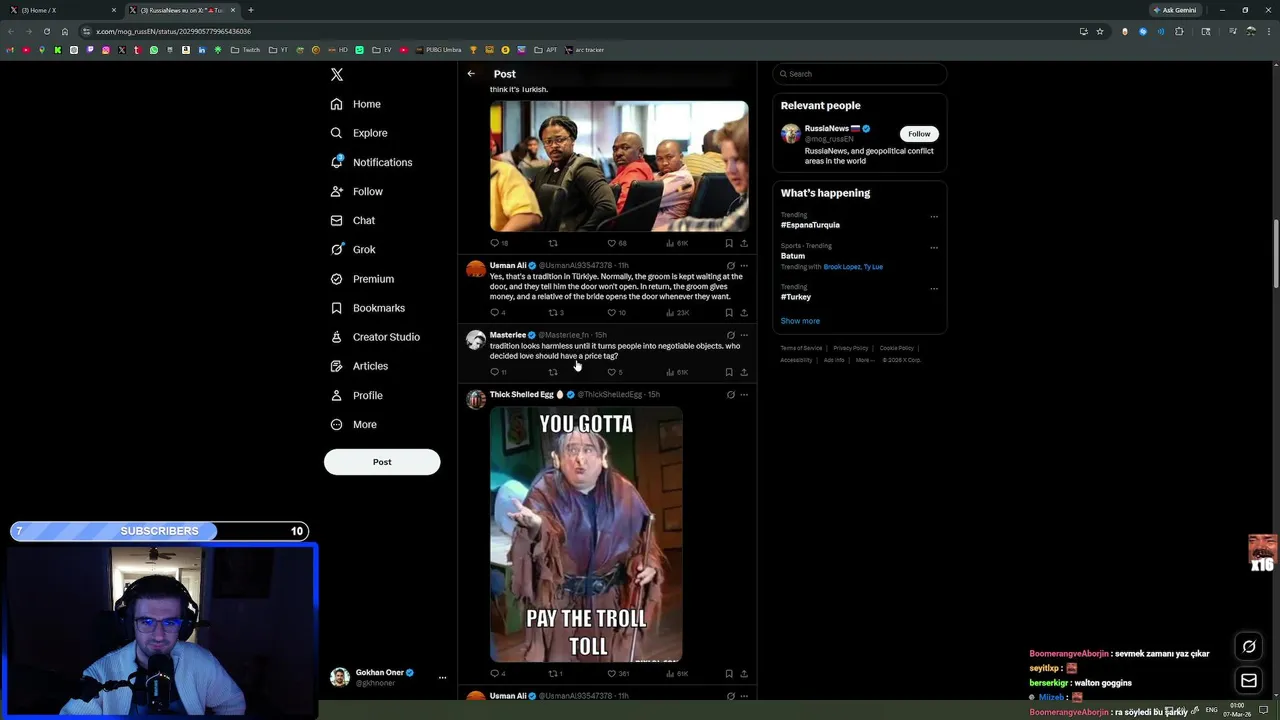
Task: Open a new browser tab
Action: tap(251, 10)
